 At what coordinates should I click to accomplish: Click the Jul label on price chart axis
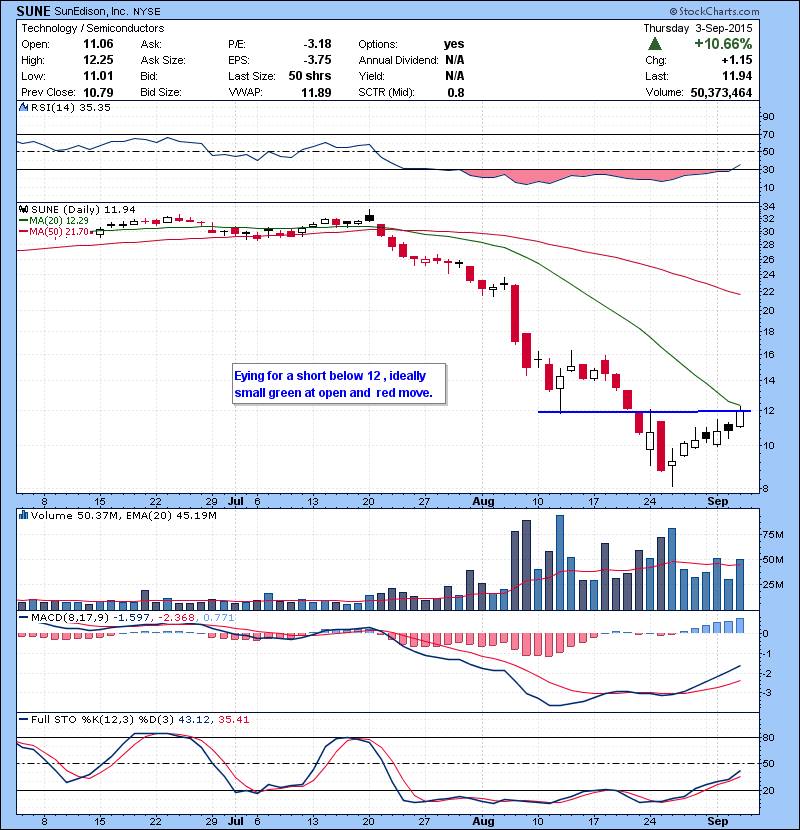(x=236, y=501)
